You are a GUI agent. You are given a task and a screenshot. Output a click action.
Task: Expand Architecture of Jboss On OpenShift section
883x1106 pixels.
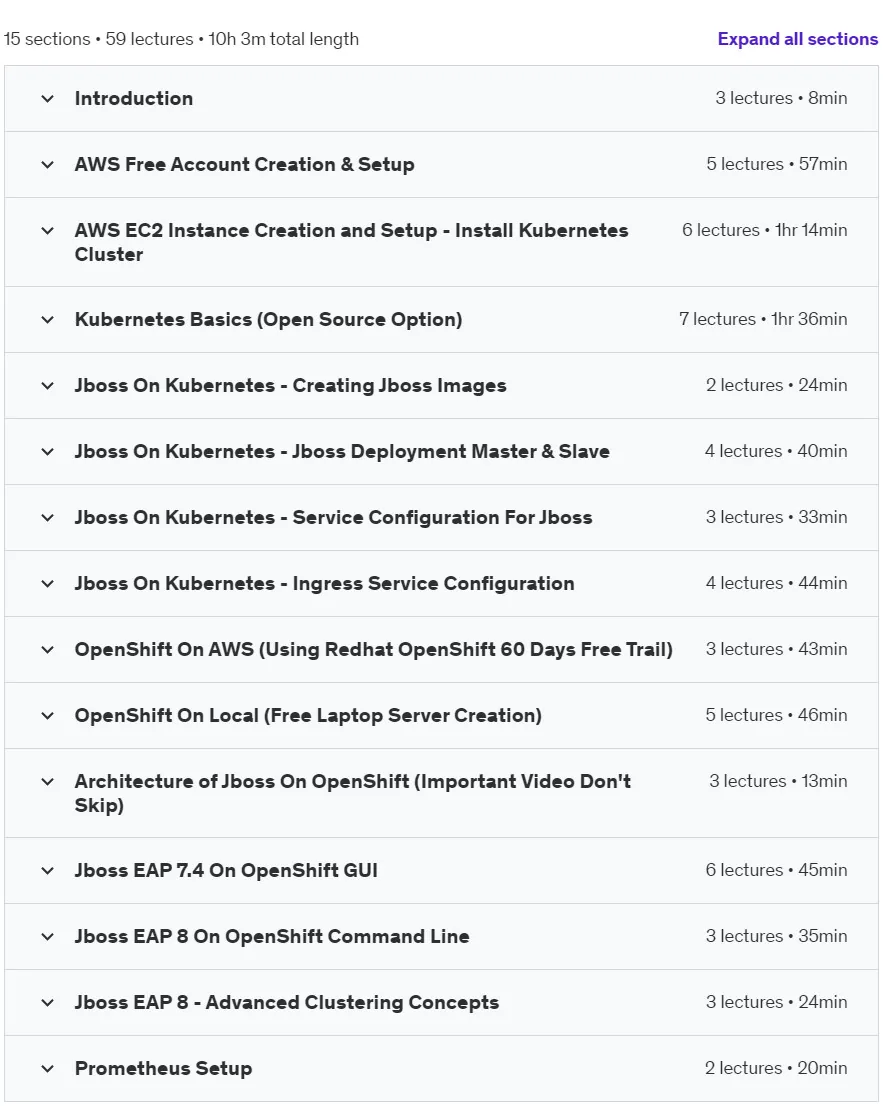442,794
